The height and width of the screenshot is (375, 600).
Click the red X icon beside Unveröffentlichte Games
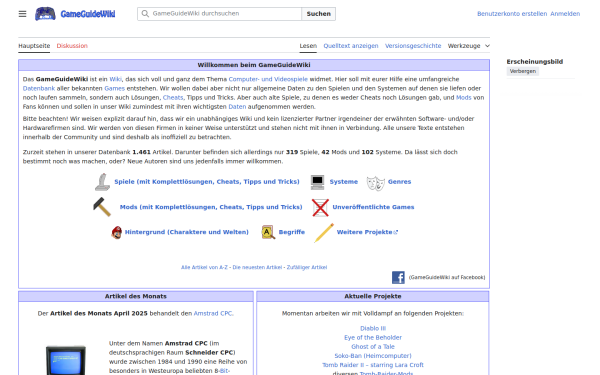coord(320,207)
